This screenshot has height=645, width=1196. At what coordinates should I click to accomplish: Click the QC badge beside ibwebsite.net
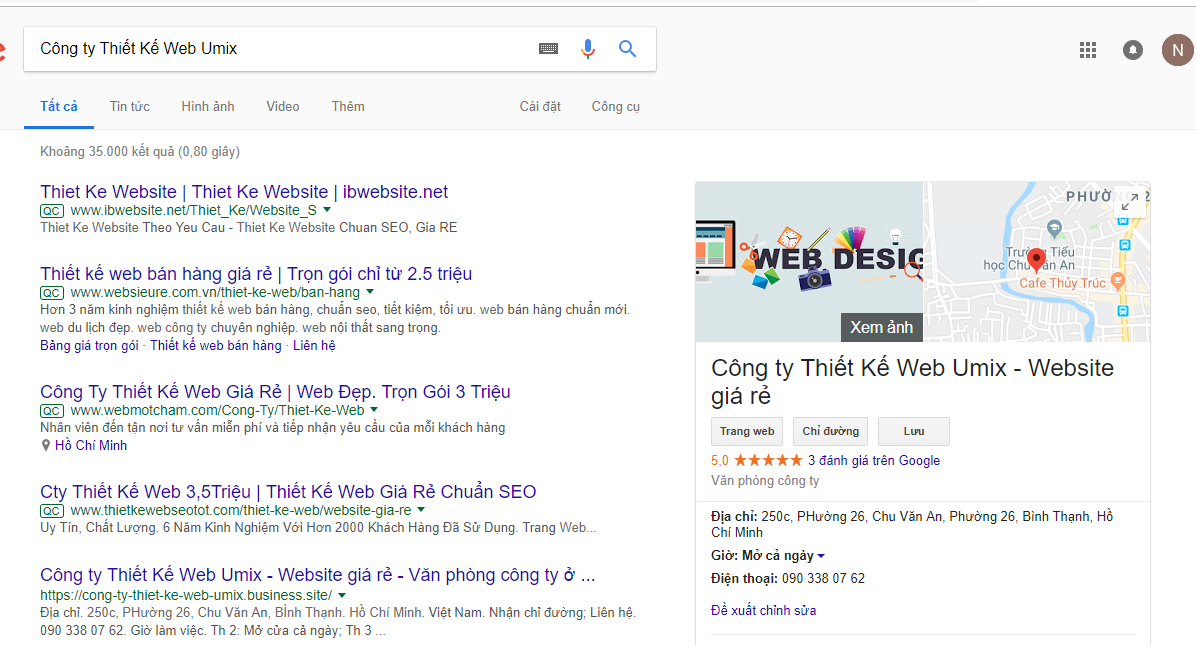tap(52, 211)
